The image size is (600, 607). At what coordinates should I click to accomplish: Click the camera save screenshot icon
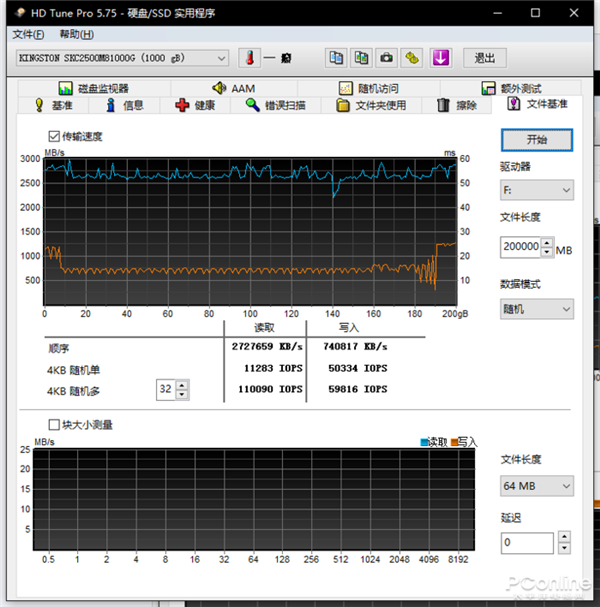(386, 58)
